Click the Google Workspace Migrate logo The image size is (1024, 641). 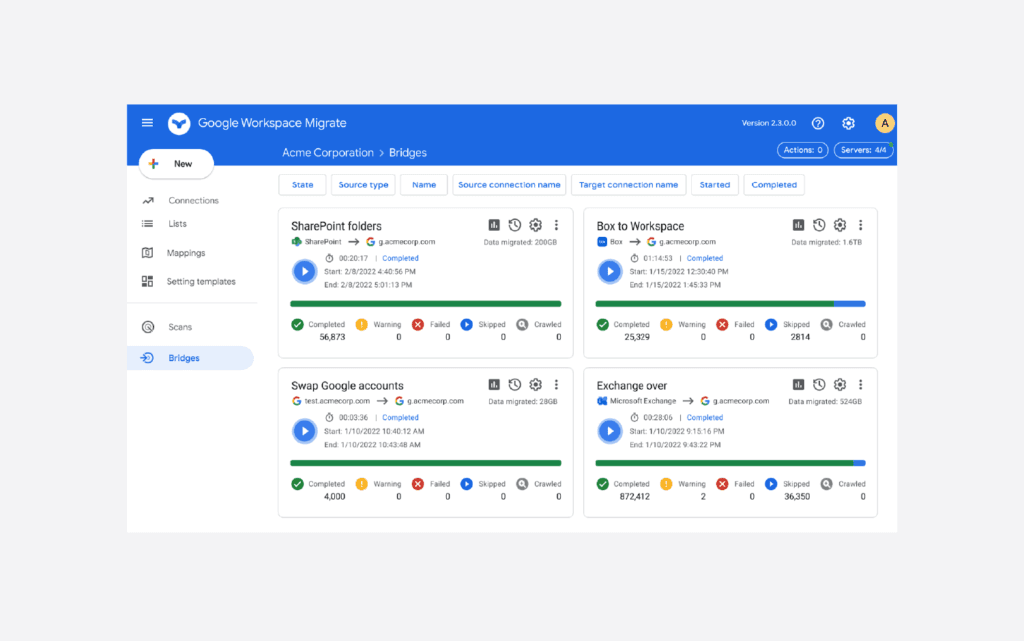[x=179, y=123]
